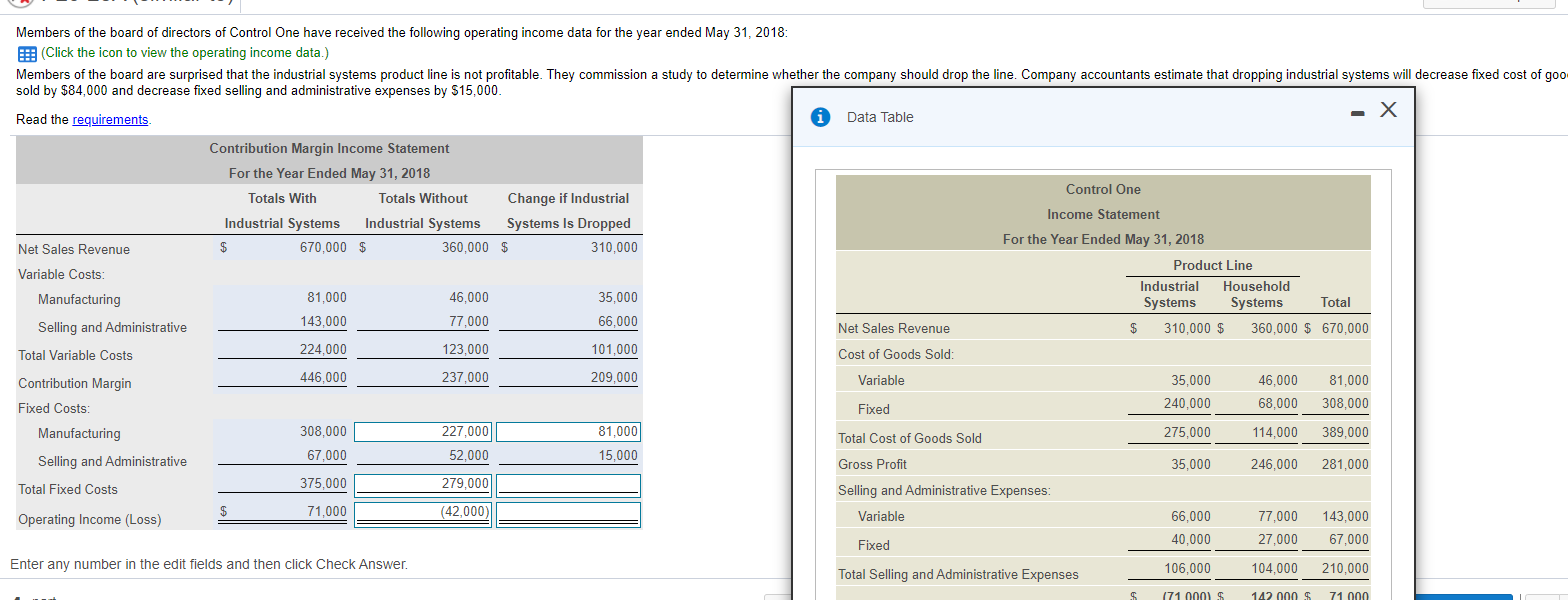Click Total Variable Costs value 224,000
1568x600 pixels.
tap(323, 349)
